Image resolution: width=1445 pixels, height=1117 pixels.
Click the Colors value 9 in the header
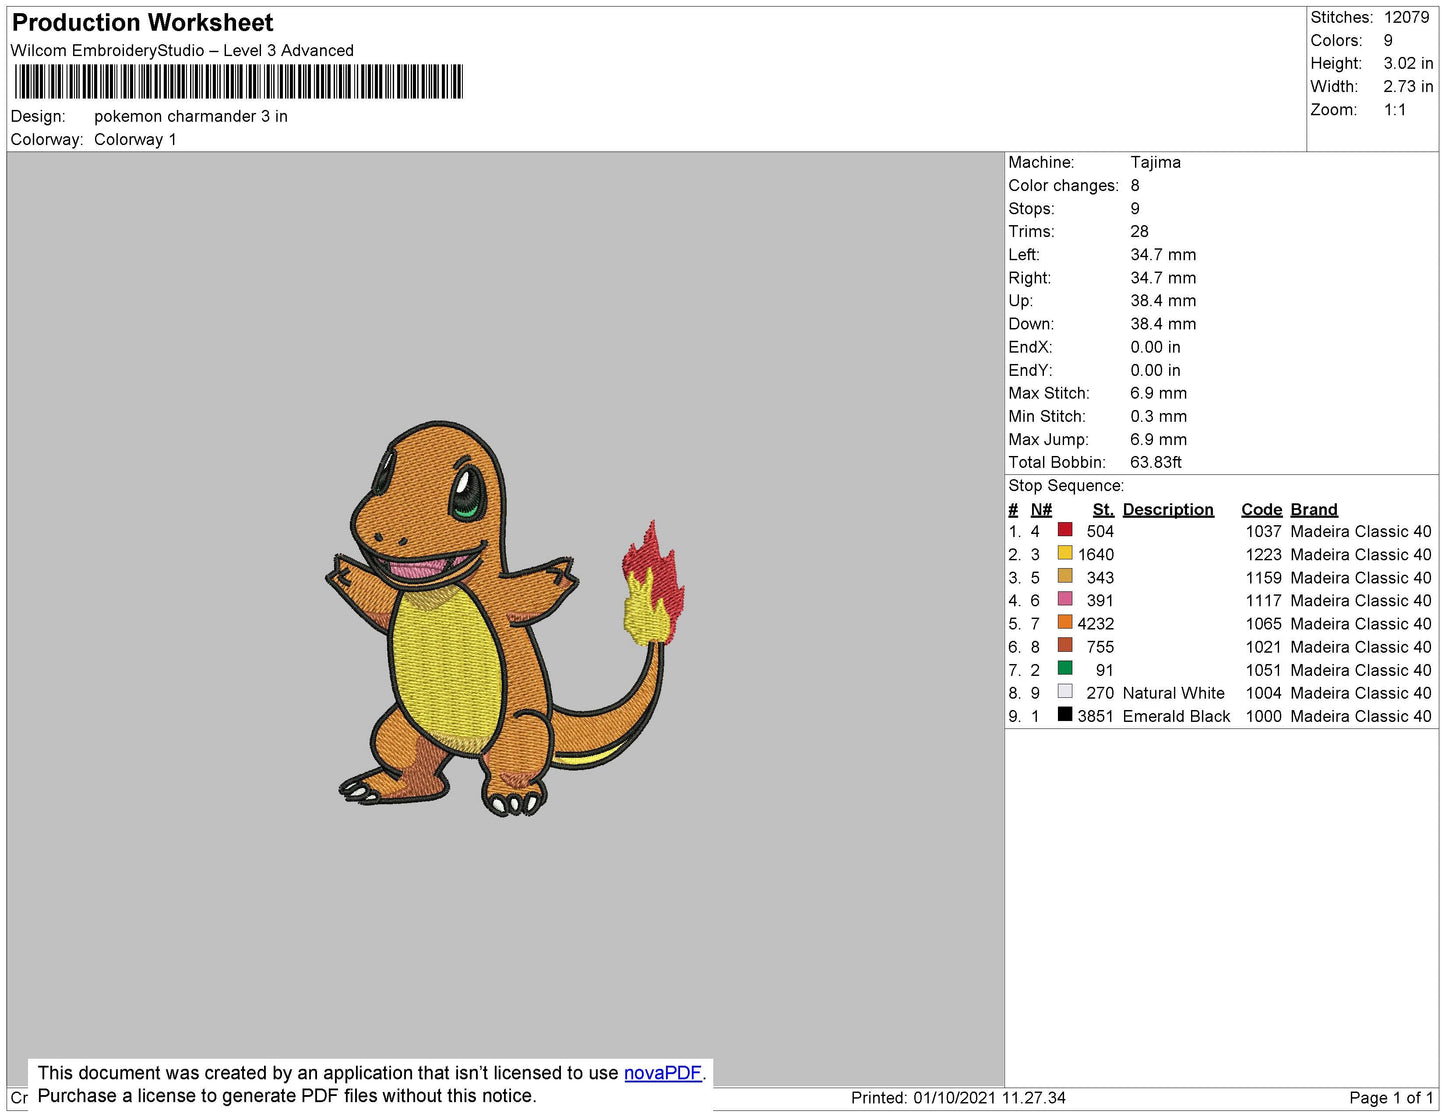1388,41
